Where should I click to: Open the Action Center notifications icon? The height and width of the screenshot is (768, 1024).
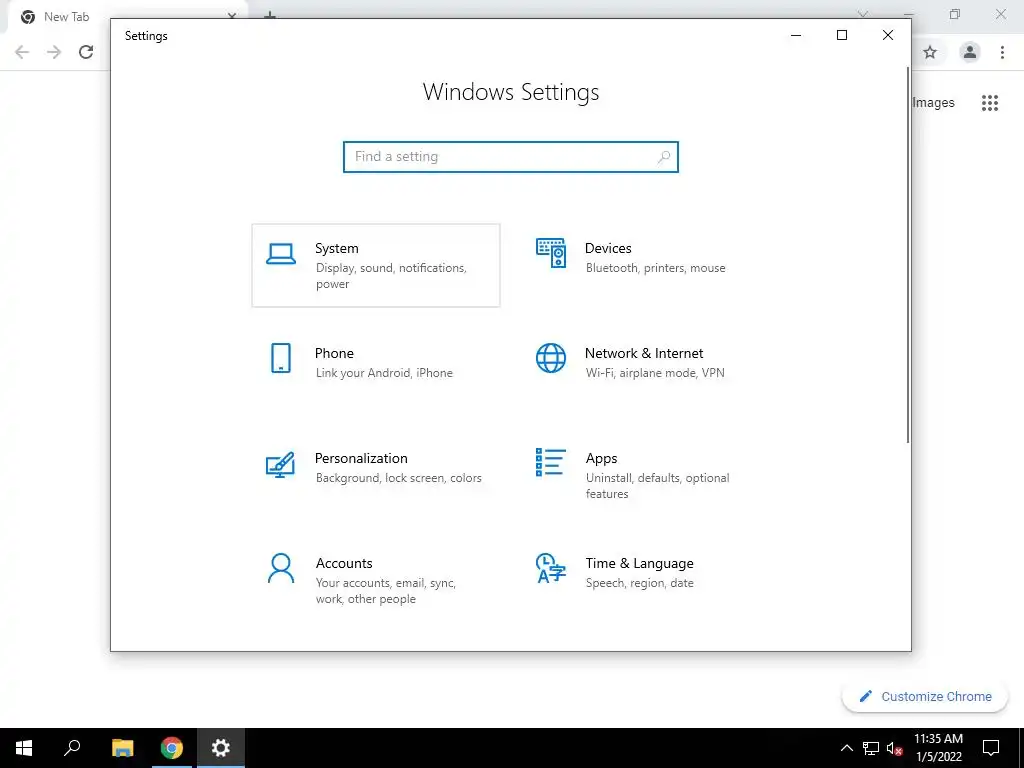(991, 748)
